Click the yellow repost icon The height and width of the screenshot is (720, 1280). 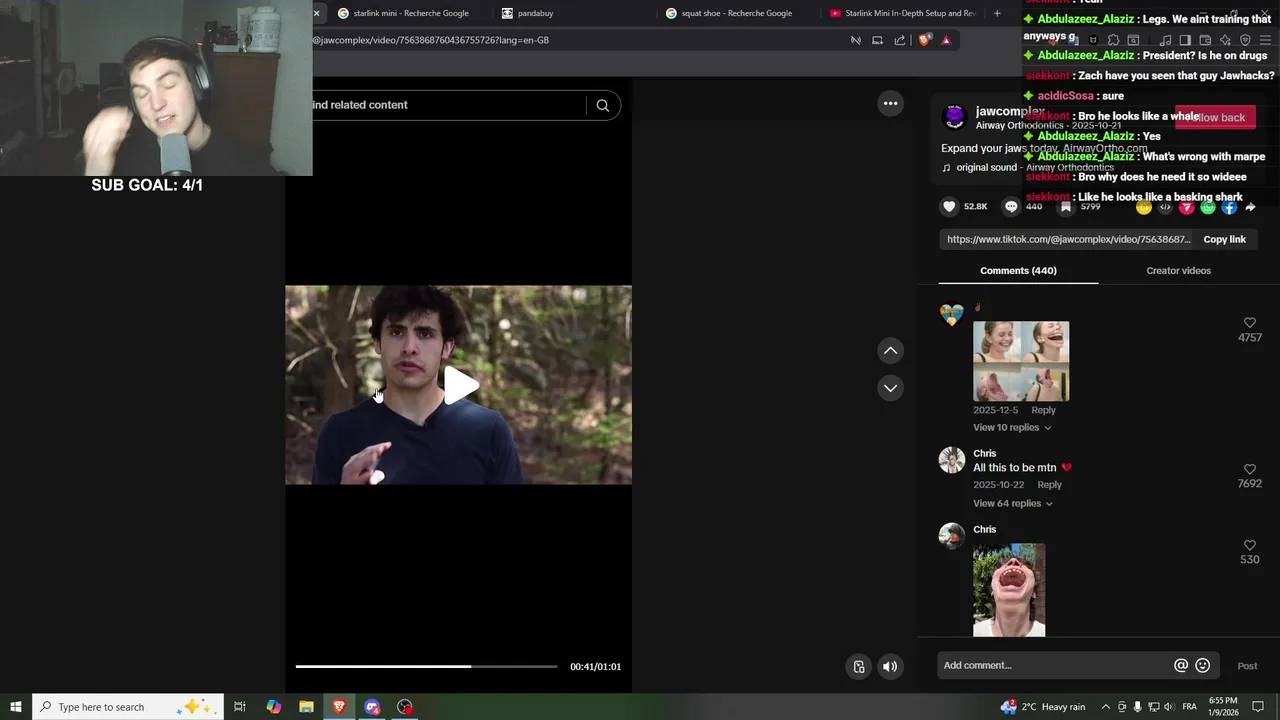click(1144, 207)
